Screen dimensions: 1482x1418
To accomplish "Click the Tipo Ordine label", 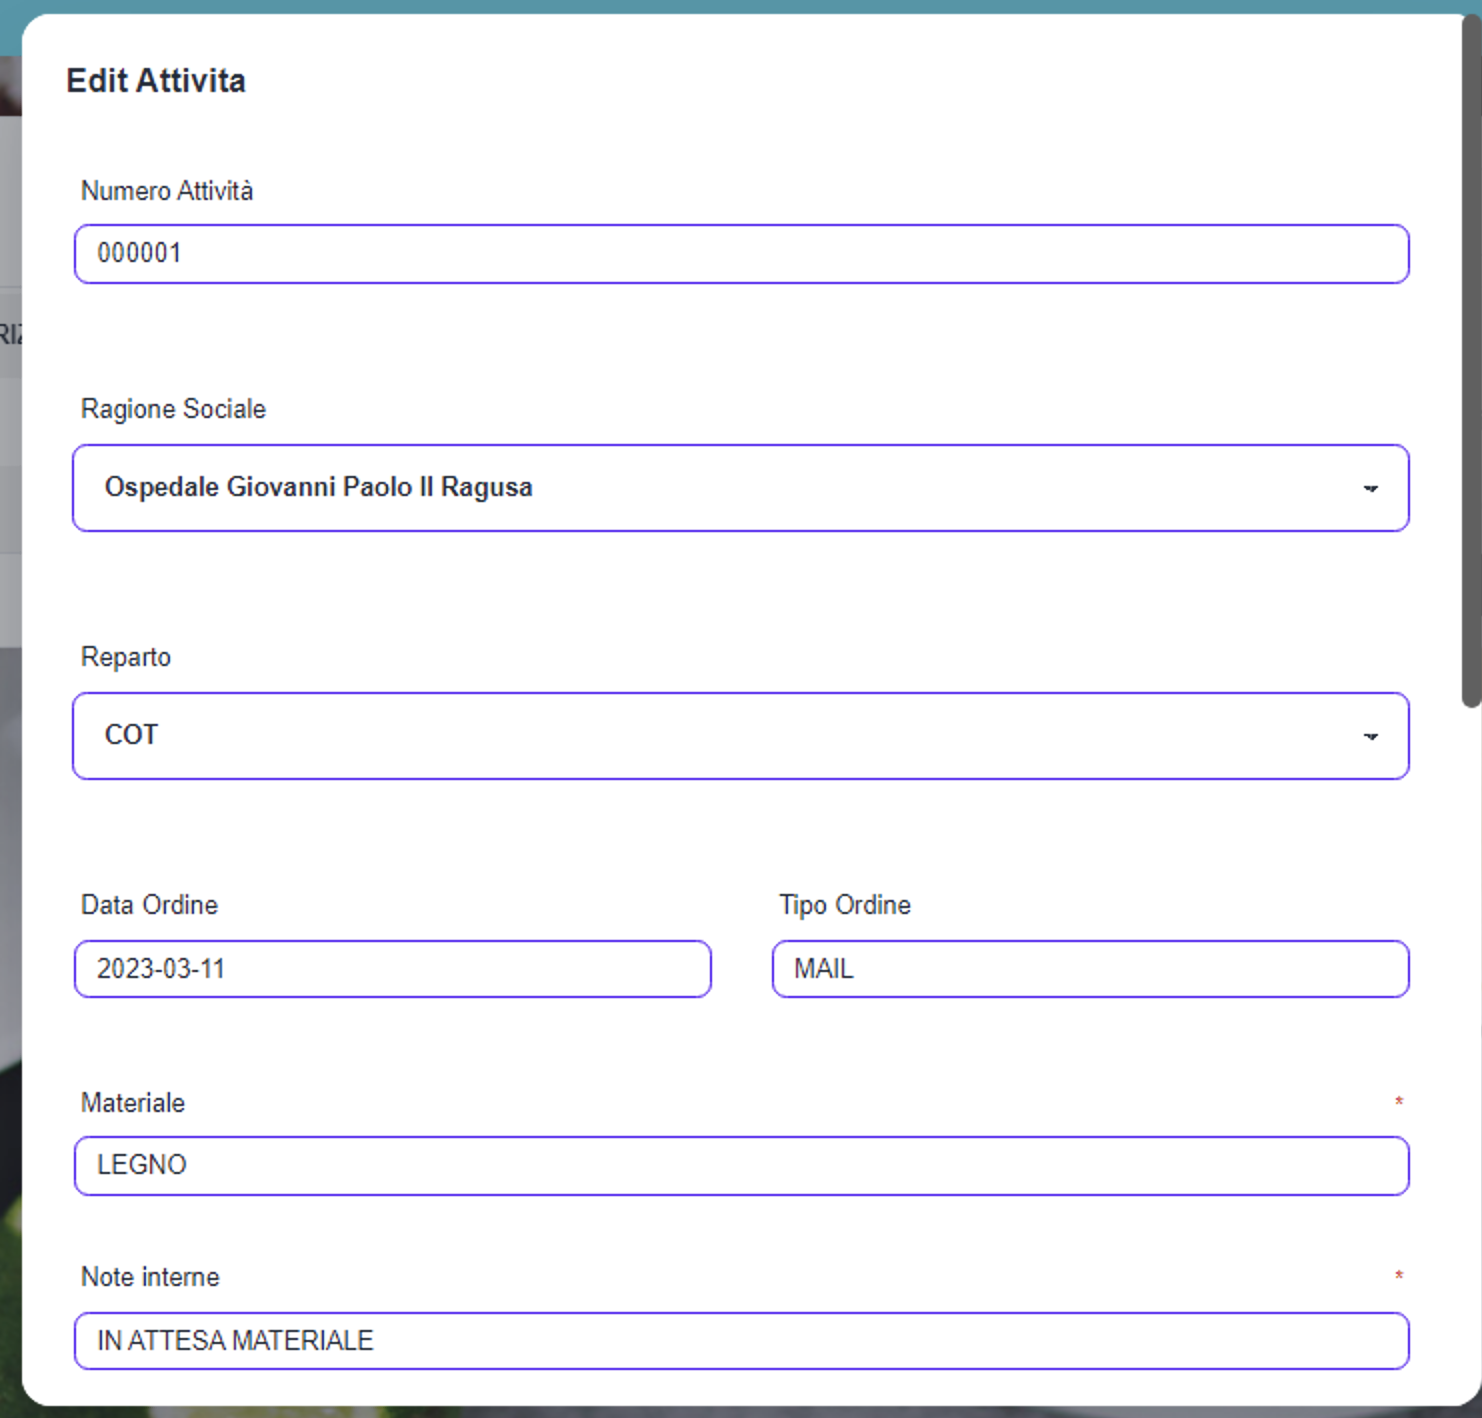I will (x=845, y=905).
